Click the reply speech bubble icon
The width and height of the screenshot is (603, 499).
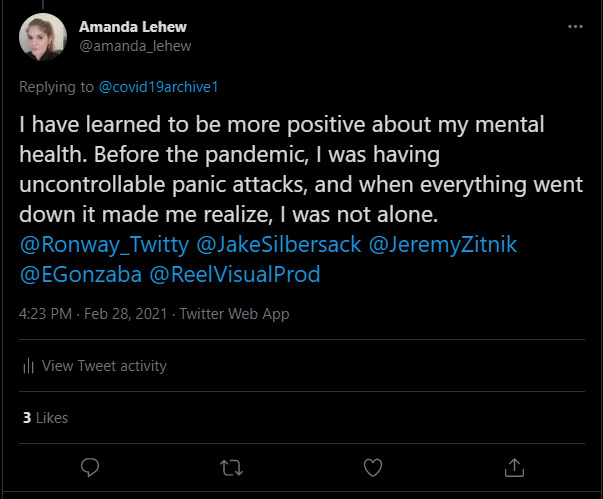point(89,467)
